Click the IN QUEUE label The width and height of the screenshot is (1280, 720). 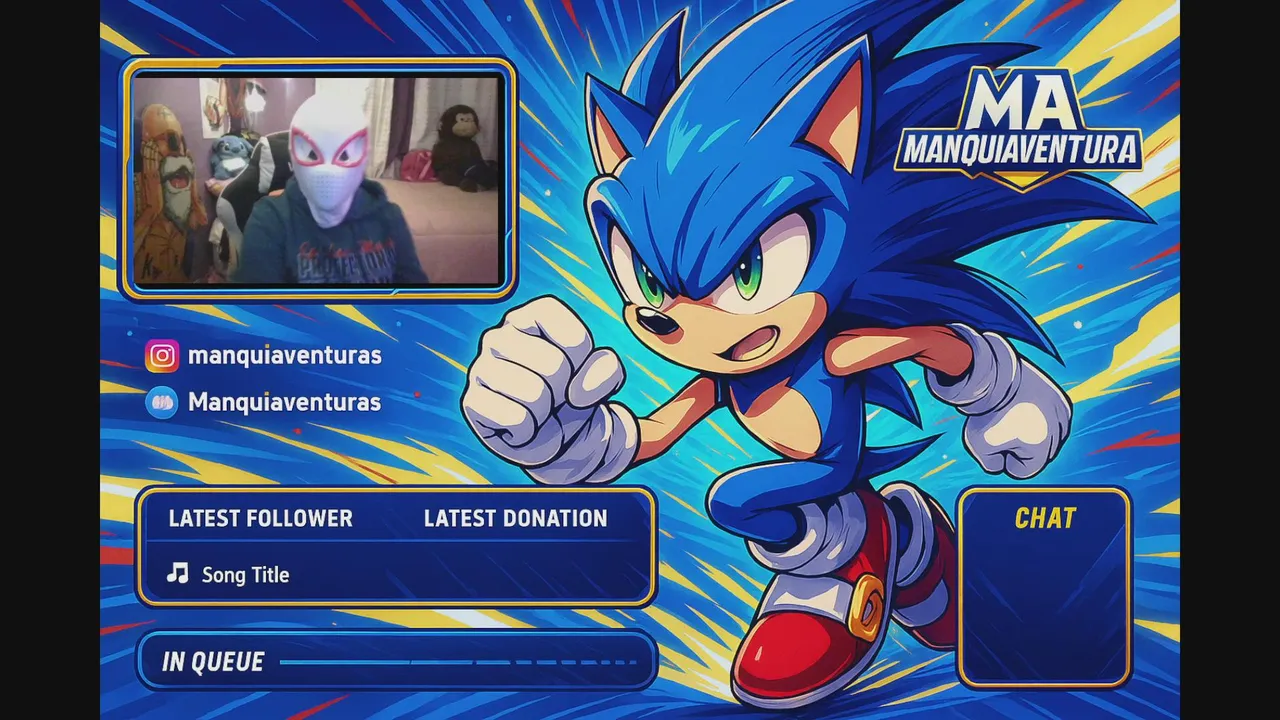tap(213, 662)
